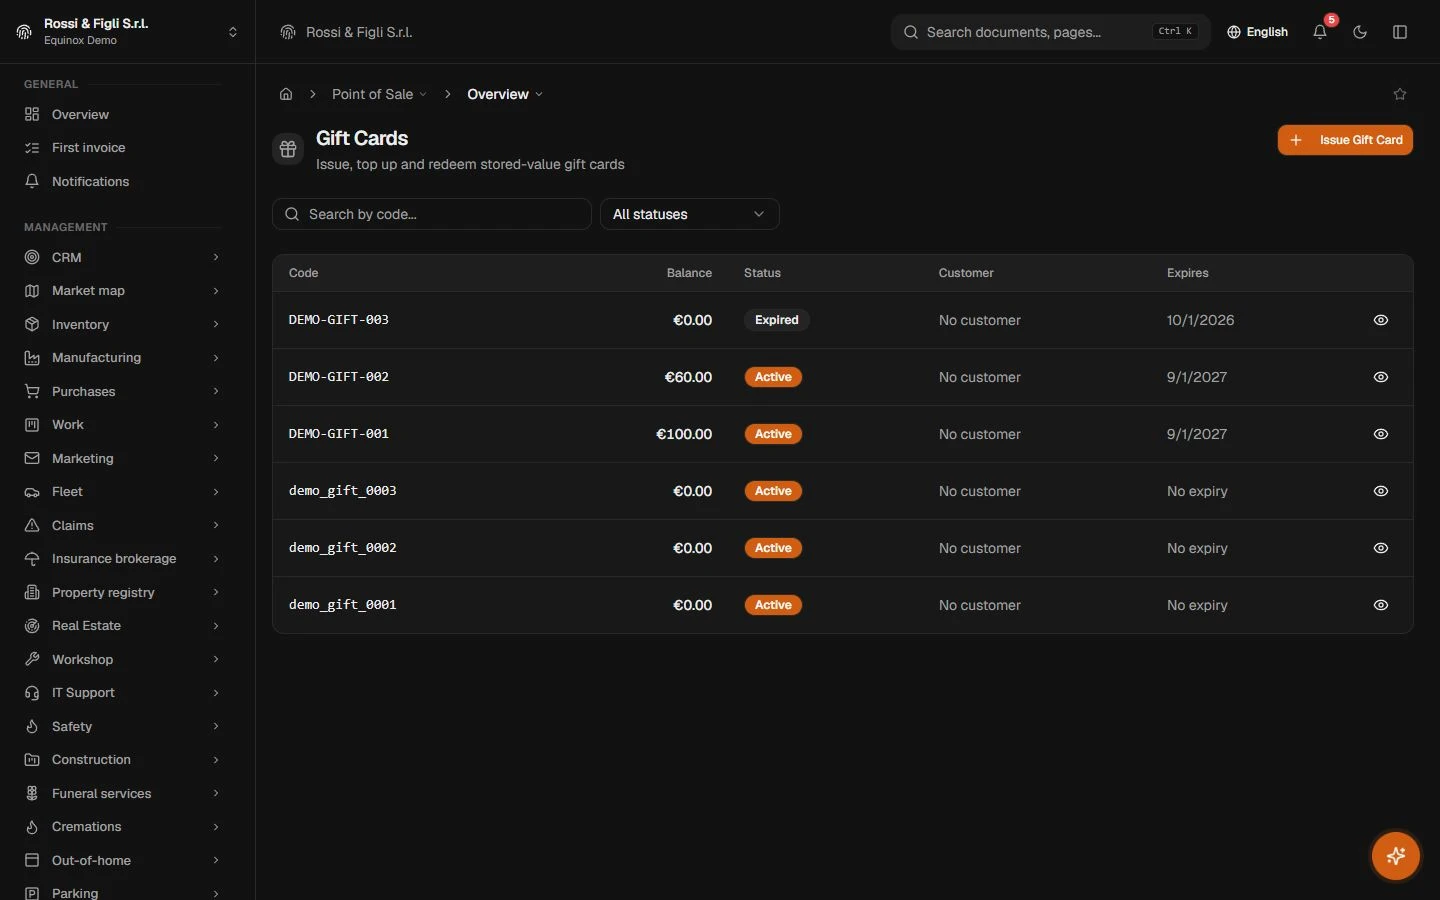Viewport: 1440px width, 900px height.
Task: Open the All statuses filter dropdown
Action: [x=690, y=214]
